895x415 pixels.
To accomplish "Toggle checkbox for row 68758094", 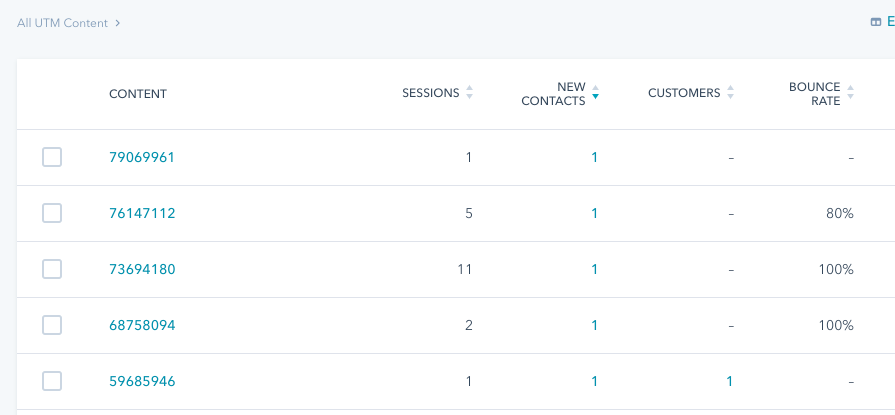I will [52, 325].
